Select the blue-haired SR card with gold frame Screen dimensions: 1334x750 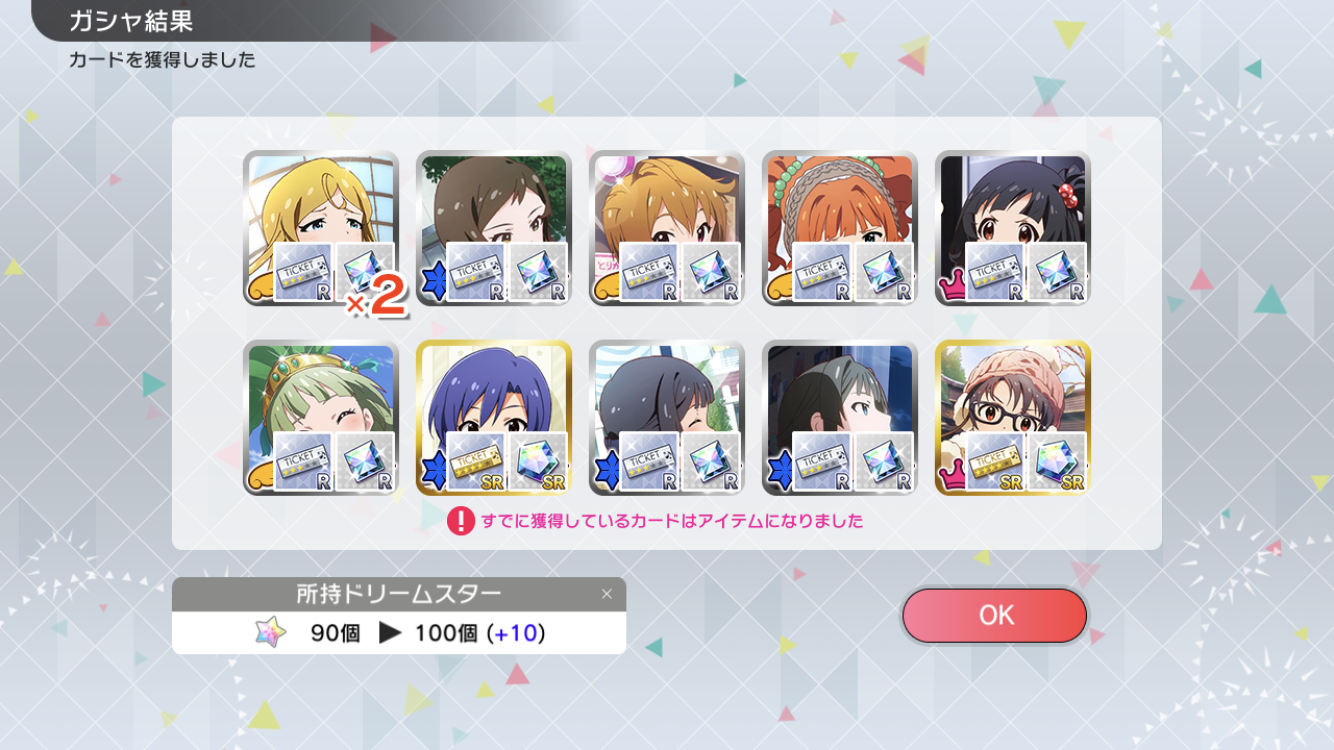[494, 417]
